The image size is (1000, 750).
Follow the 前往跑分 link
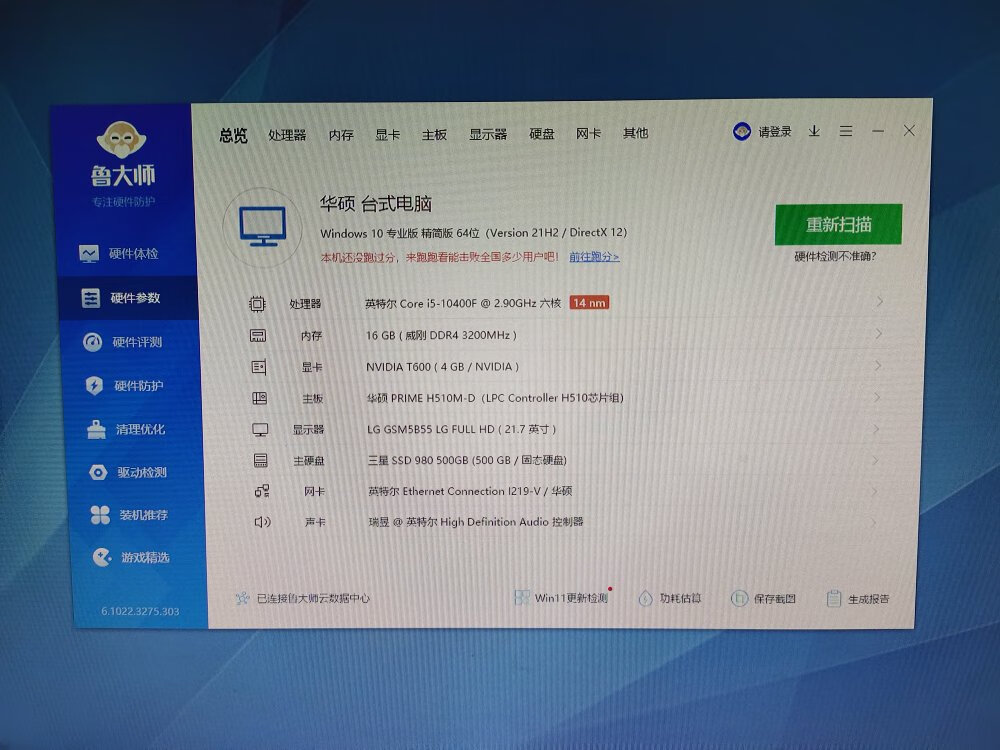tap(594, 257)
